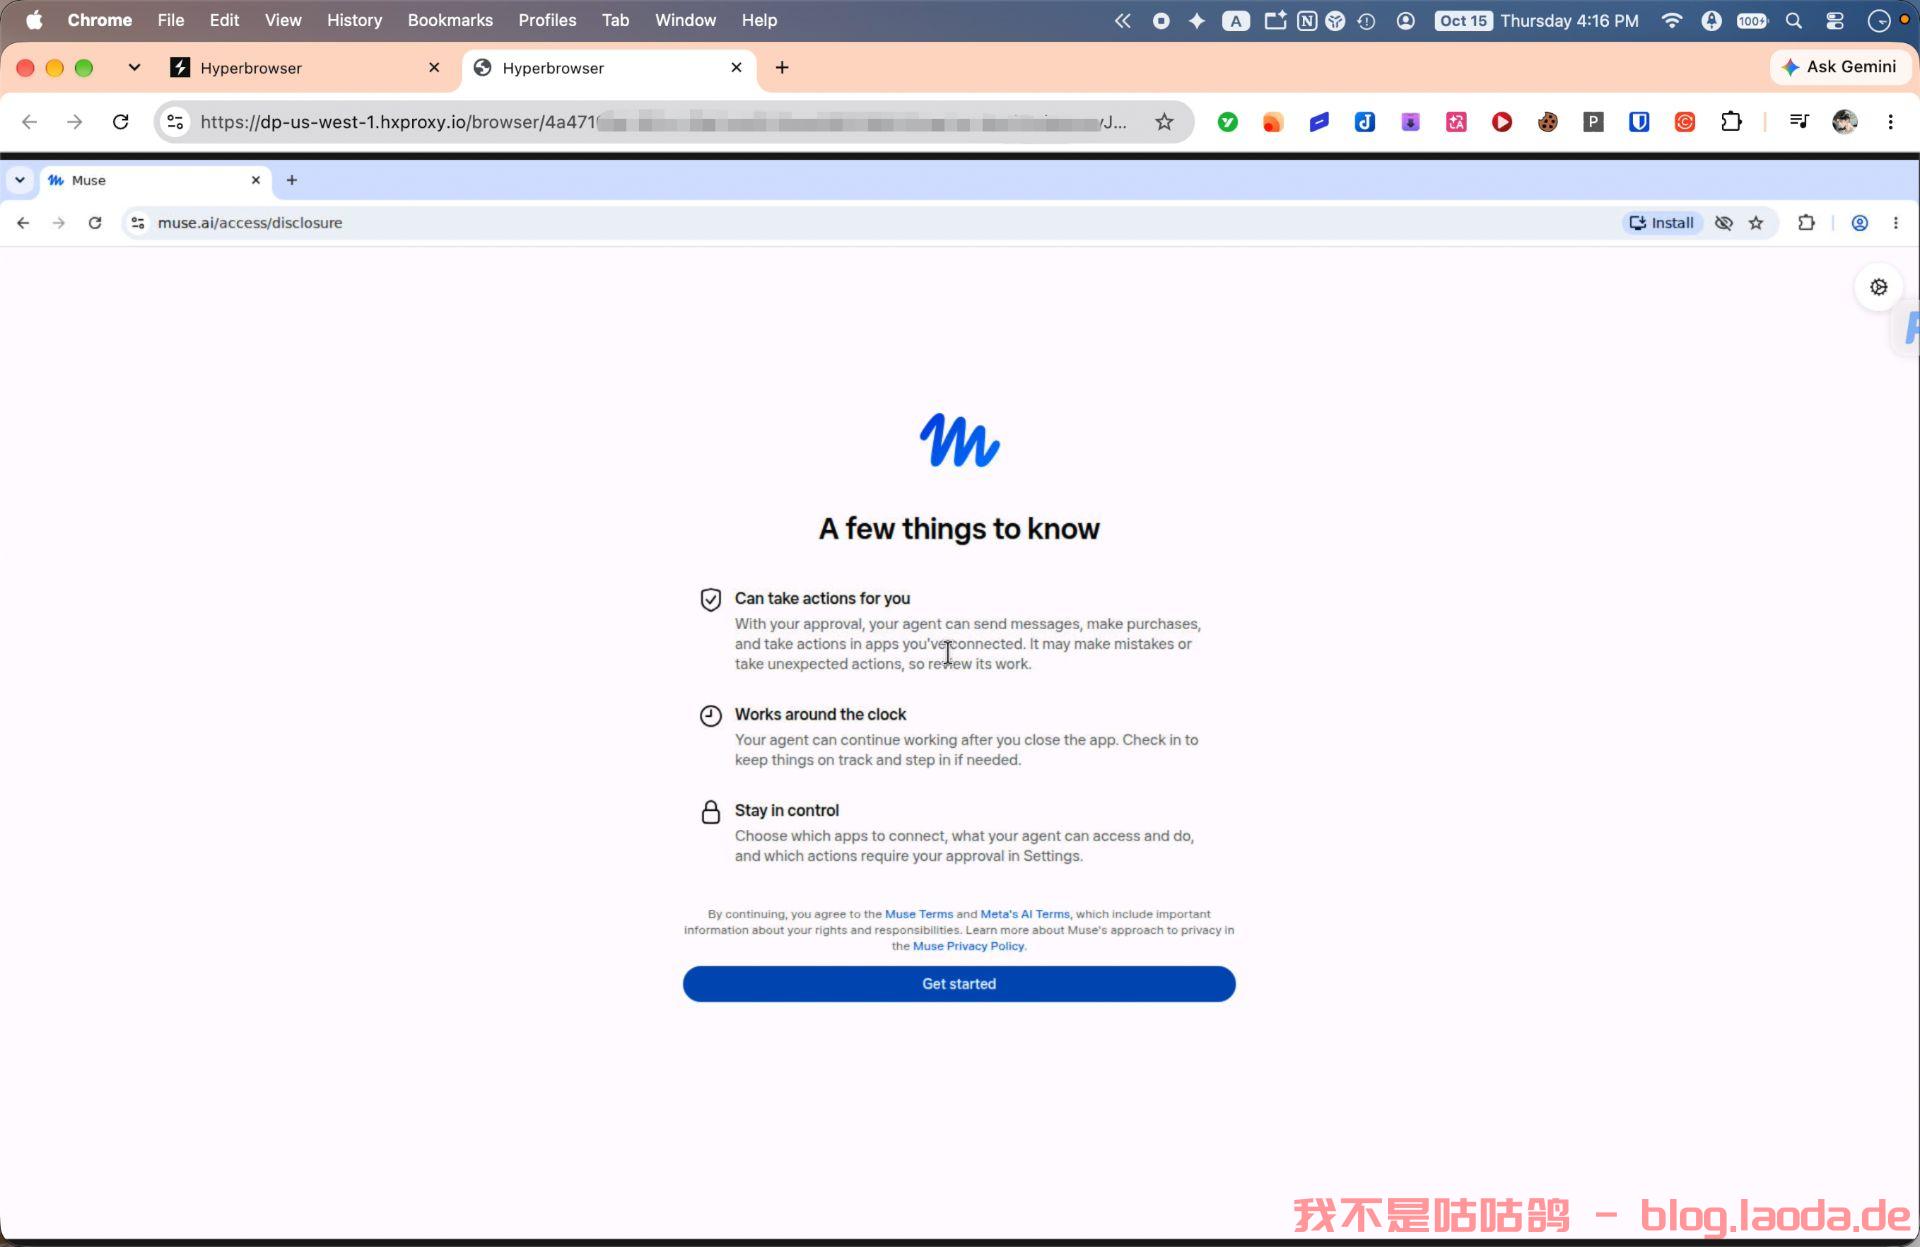Open Control Center in the menu bar
1920x1247 pixels.
tap(1835, 20)
